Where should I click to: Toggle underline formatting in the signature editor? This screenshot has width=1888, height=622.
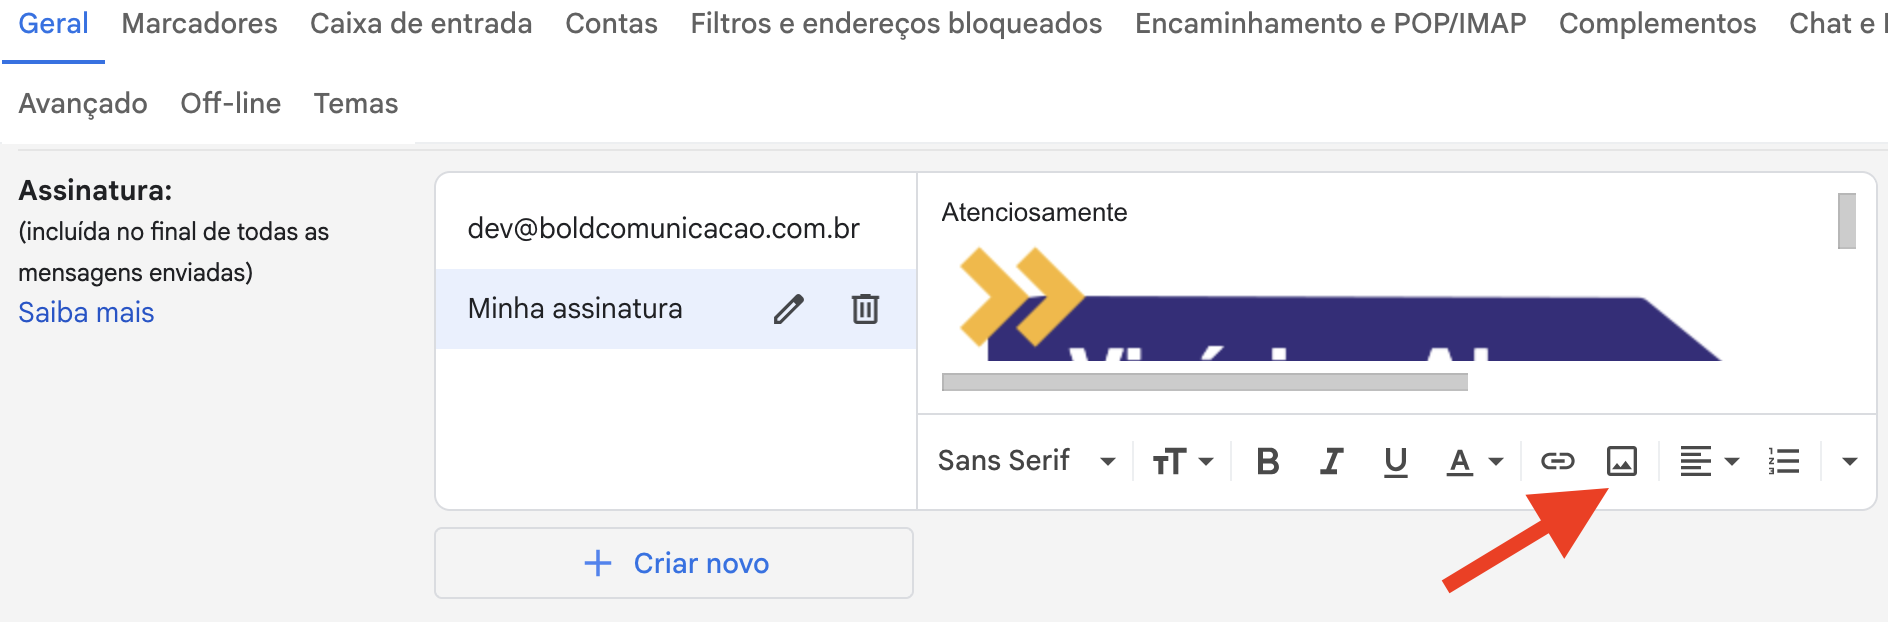[x=1395, y=461]
